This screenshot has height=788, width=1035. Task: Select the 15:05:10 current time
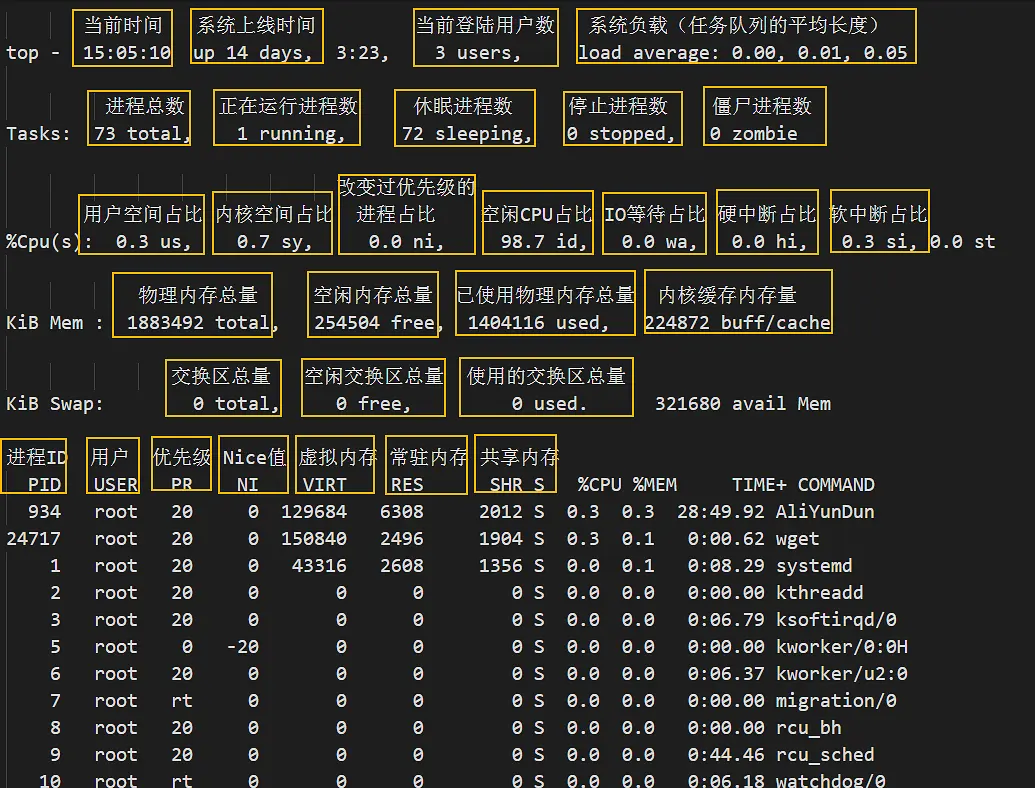click(127, 53)
